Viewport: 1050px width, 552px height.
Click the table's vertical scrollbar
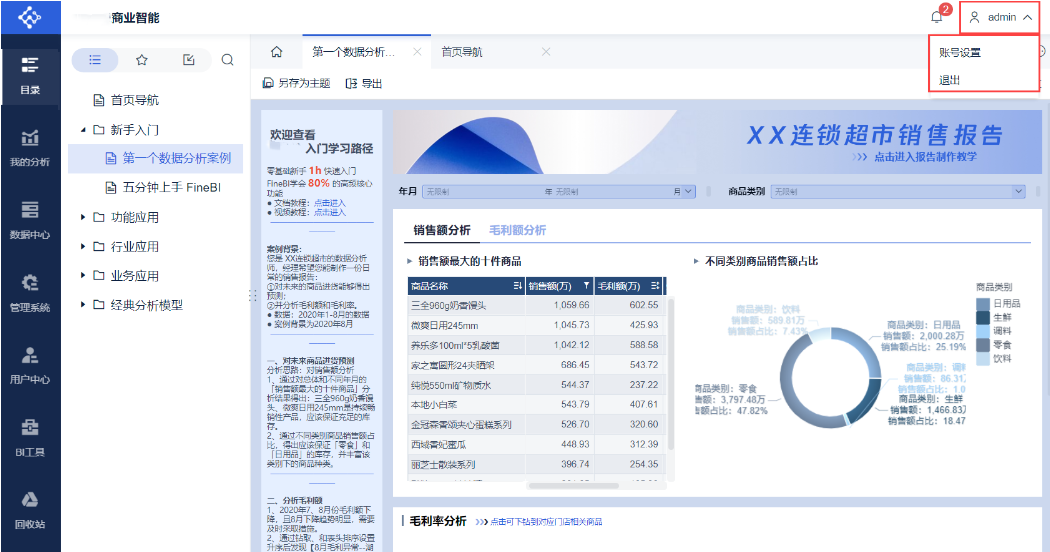pos(670,375)
